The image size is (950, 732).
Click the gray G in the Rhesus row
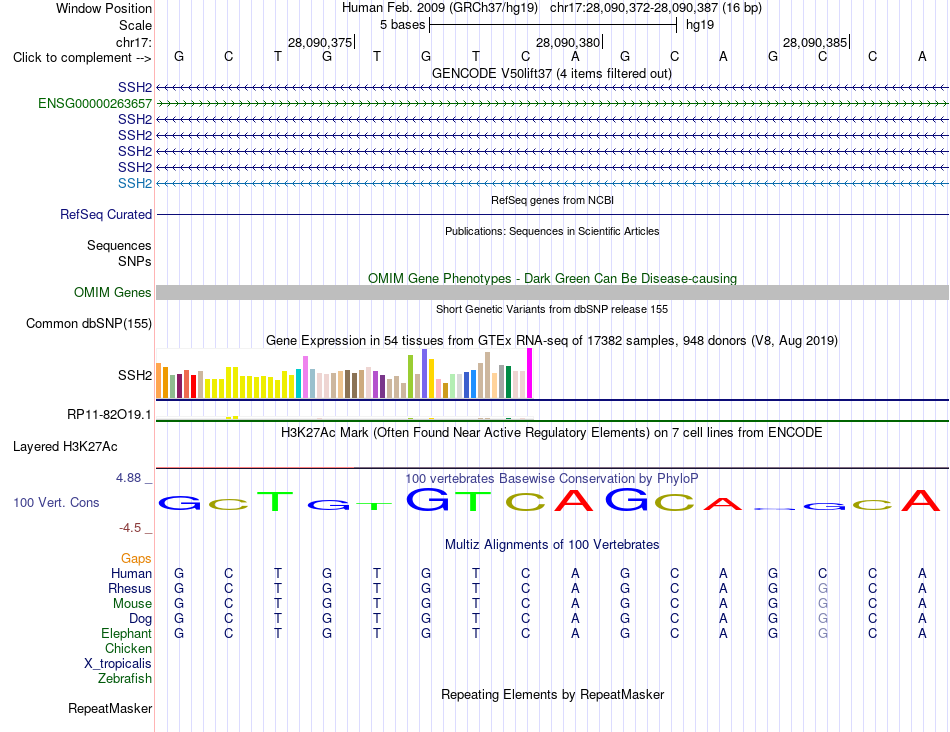(823, 588)
